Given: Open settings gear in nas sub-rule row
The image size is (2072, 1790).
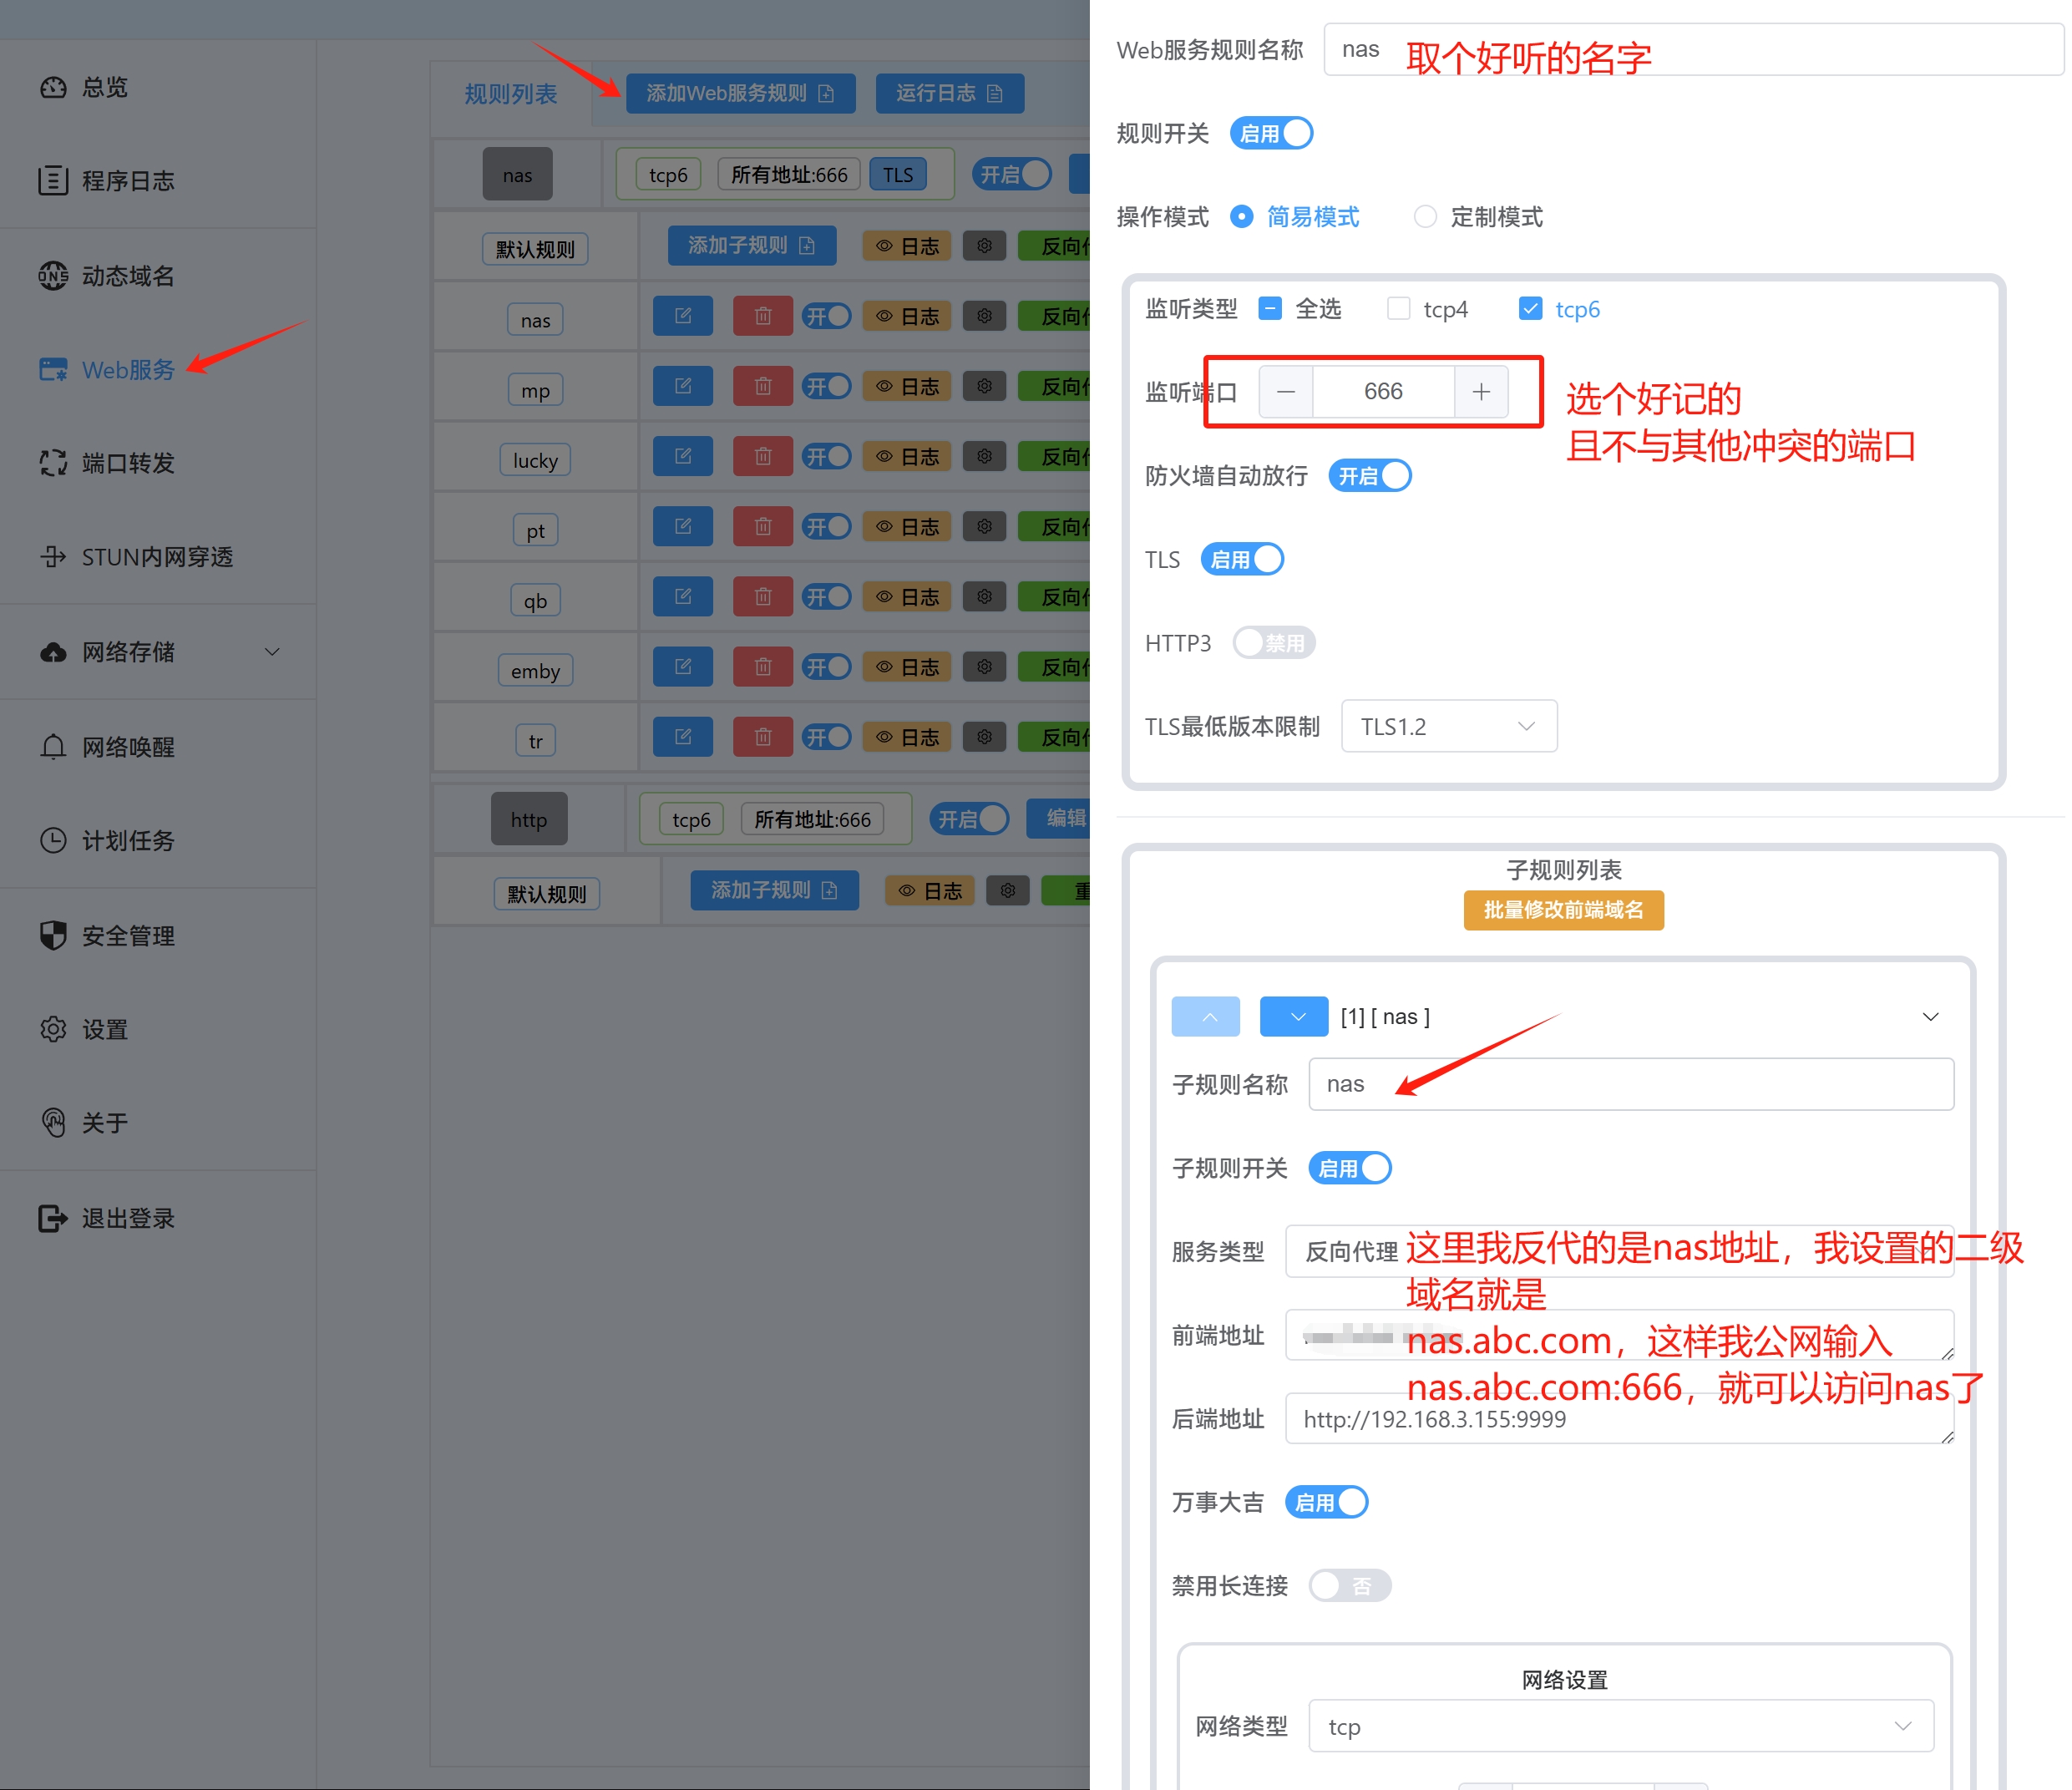Looking at the screenshot, I should [985, 316].
